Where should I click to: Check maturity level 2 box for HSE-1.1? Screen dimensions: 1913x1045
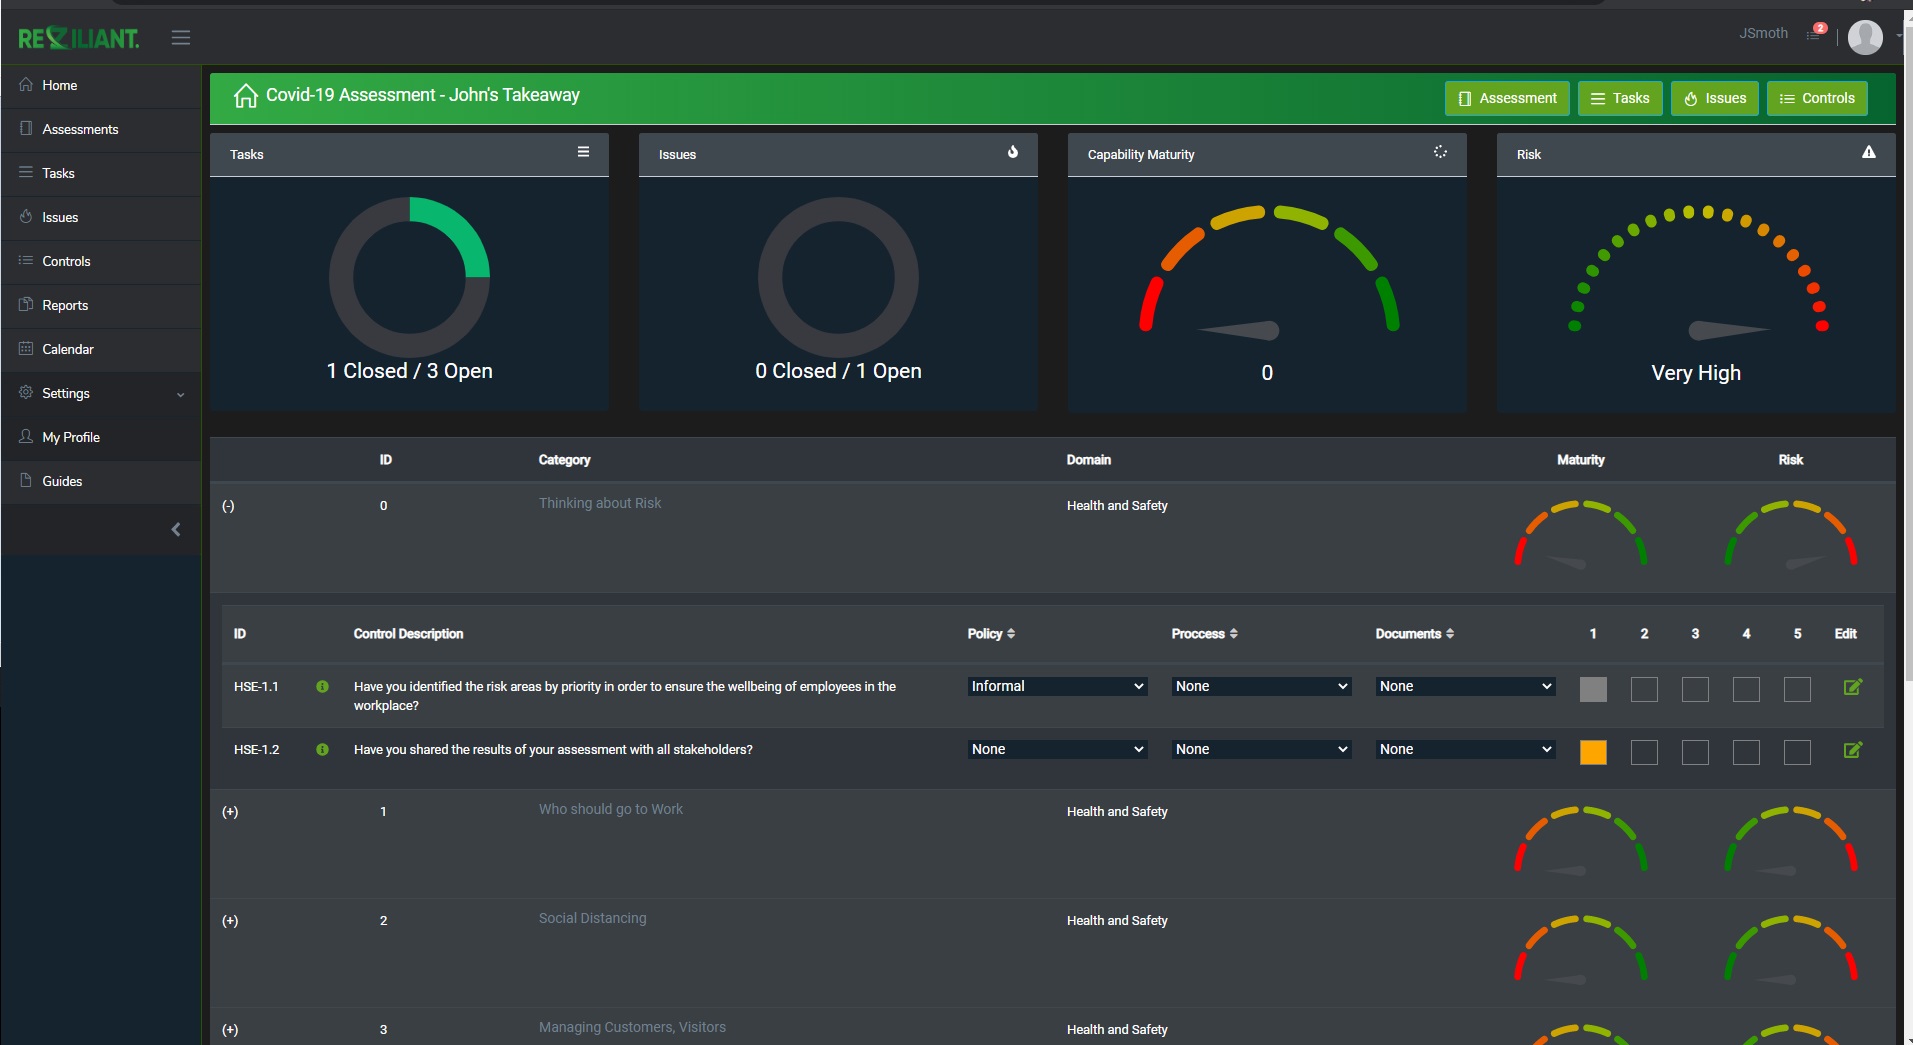click(1644, 689)
